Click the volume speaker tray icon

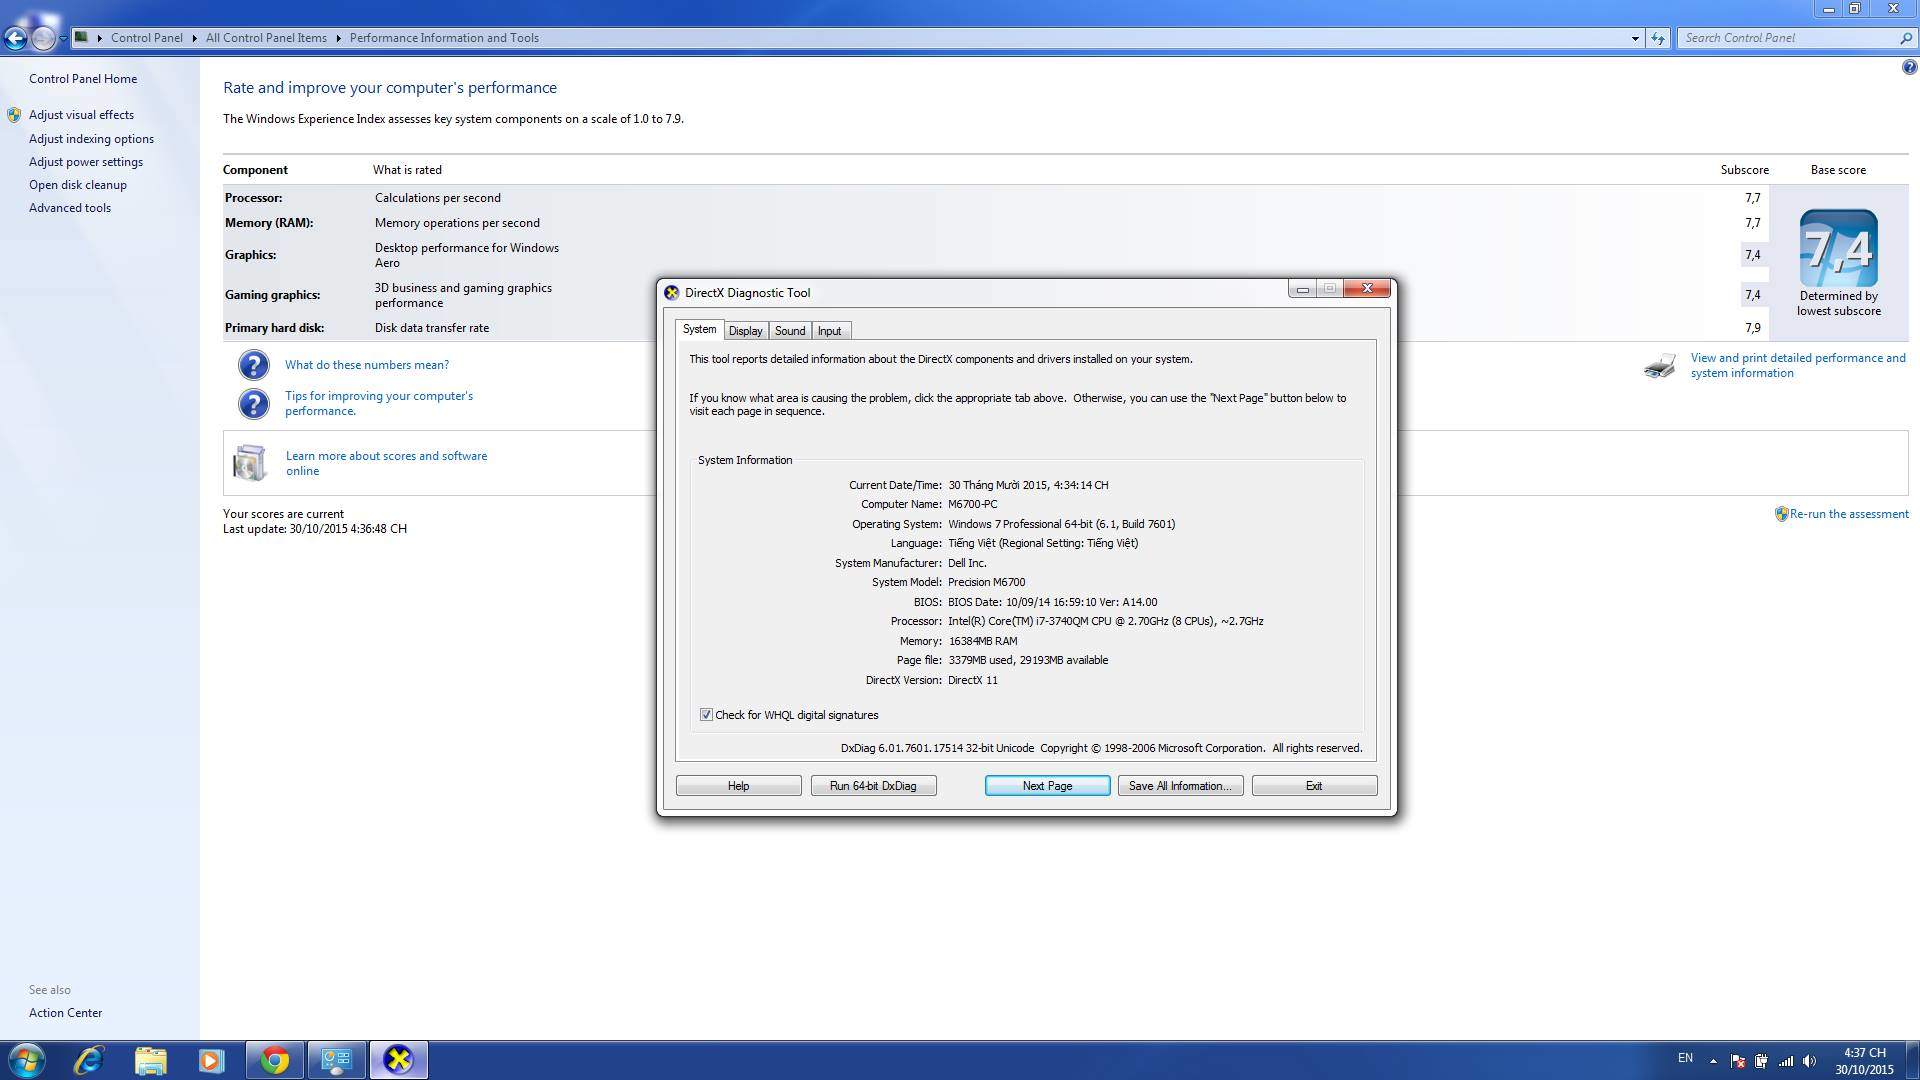pos(1808,1061)
